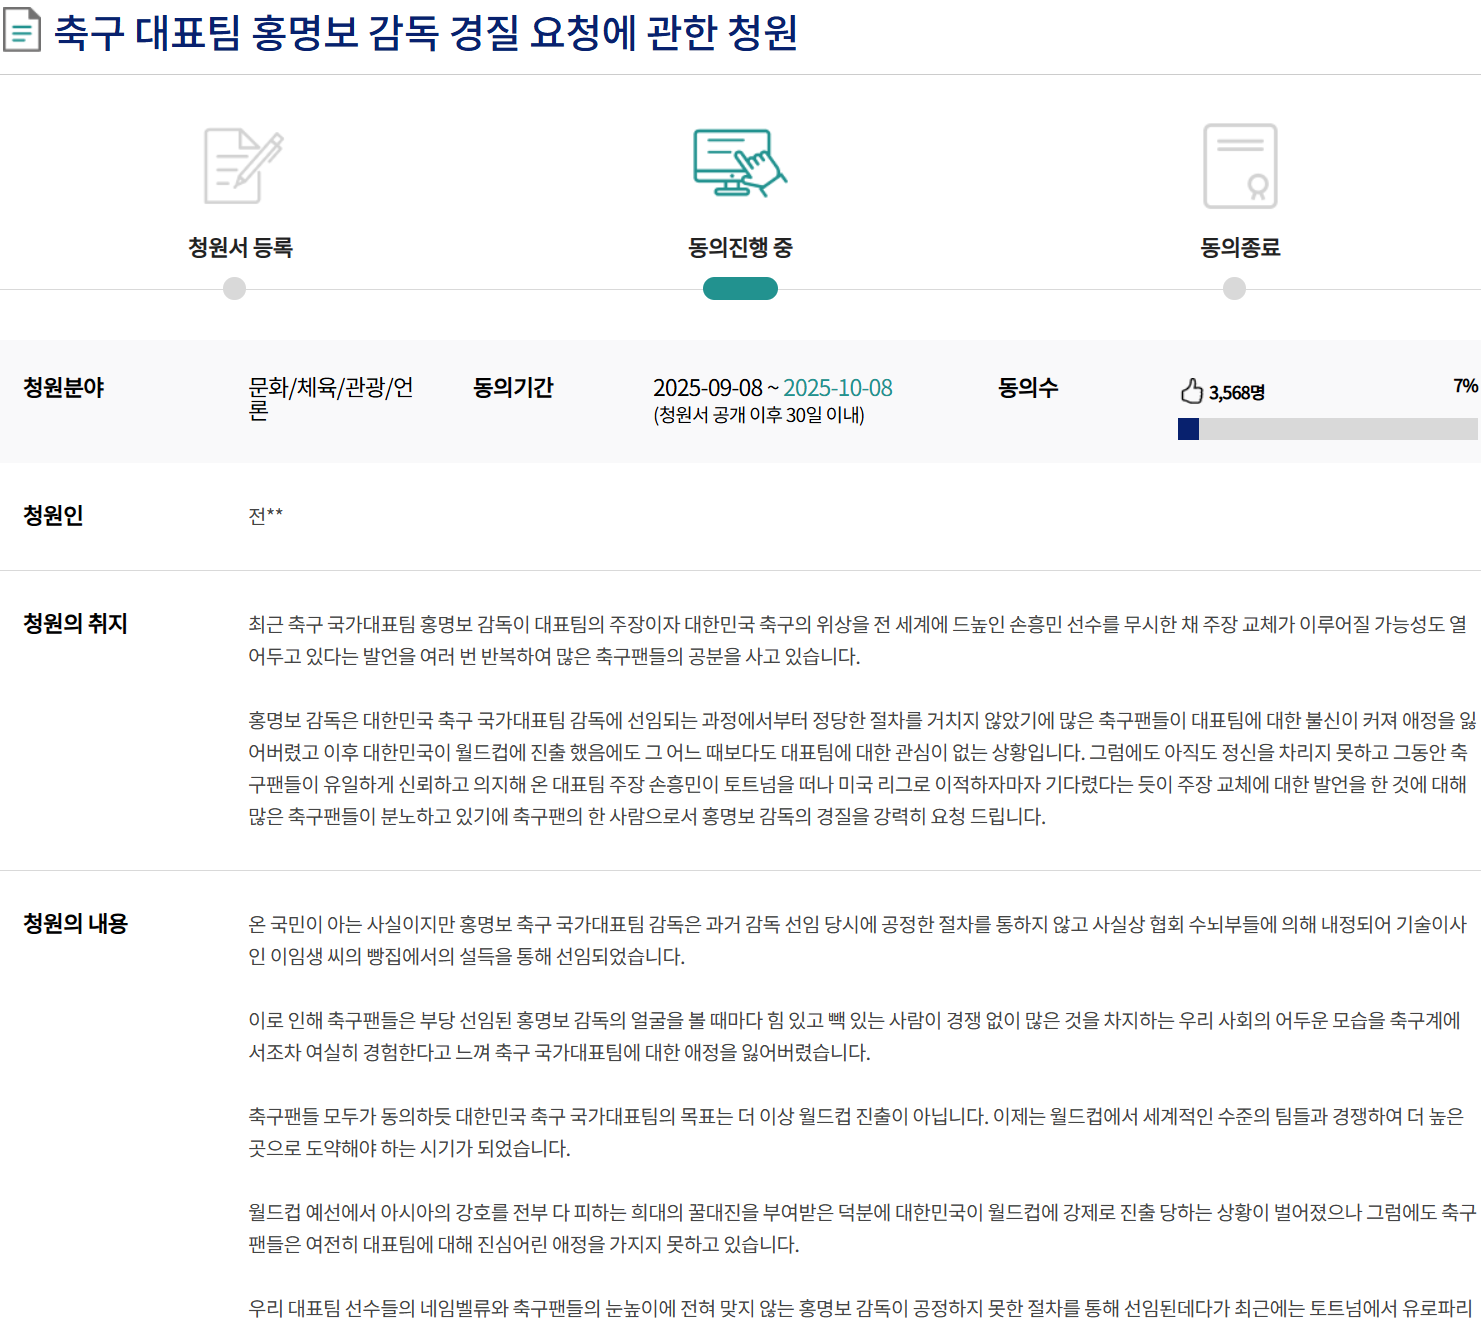Viewport: 1481px width, 1323px height.
Task: Click the paragraph starting 이로 인해 축구팬들은
Action: 855,1036
